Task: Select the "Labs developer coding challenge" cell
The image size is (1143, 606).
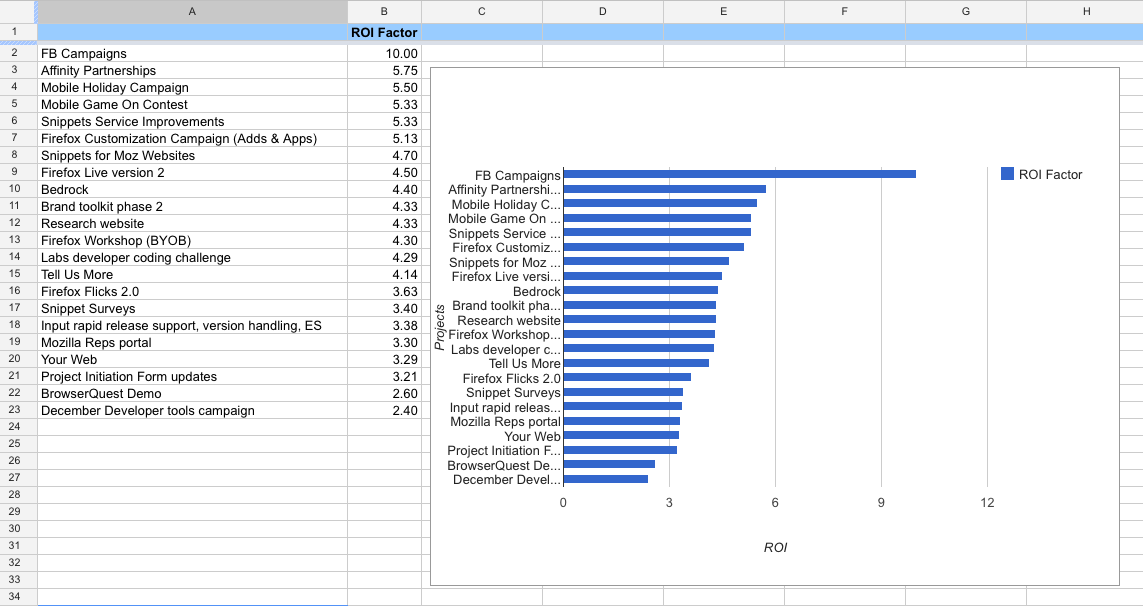Action: (192, 257)
